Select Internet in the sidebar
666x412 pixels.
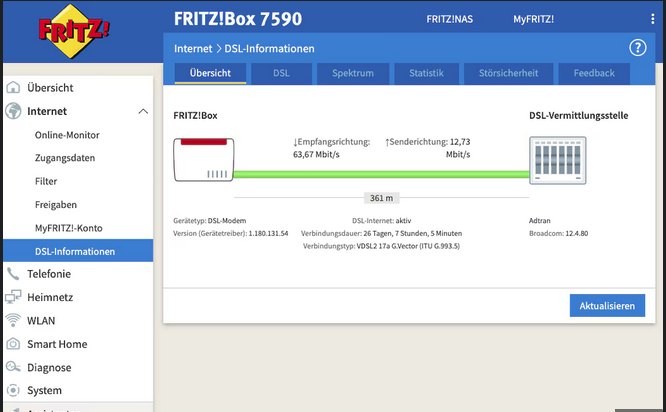(x=47, y=111)
